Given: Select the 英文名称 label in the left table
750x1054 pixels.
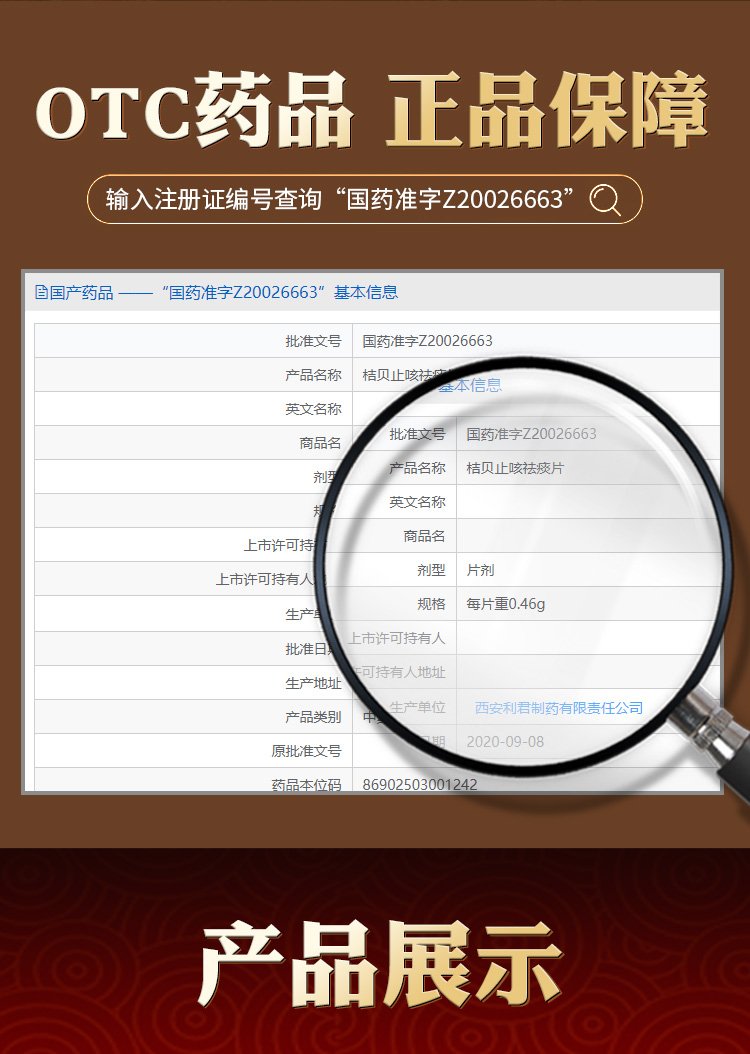Looking at the screenshot, I should [313, 409].
